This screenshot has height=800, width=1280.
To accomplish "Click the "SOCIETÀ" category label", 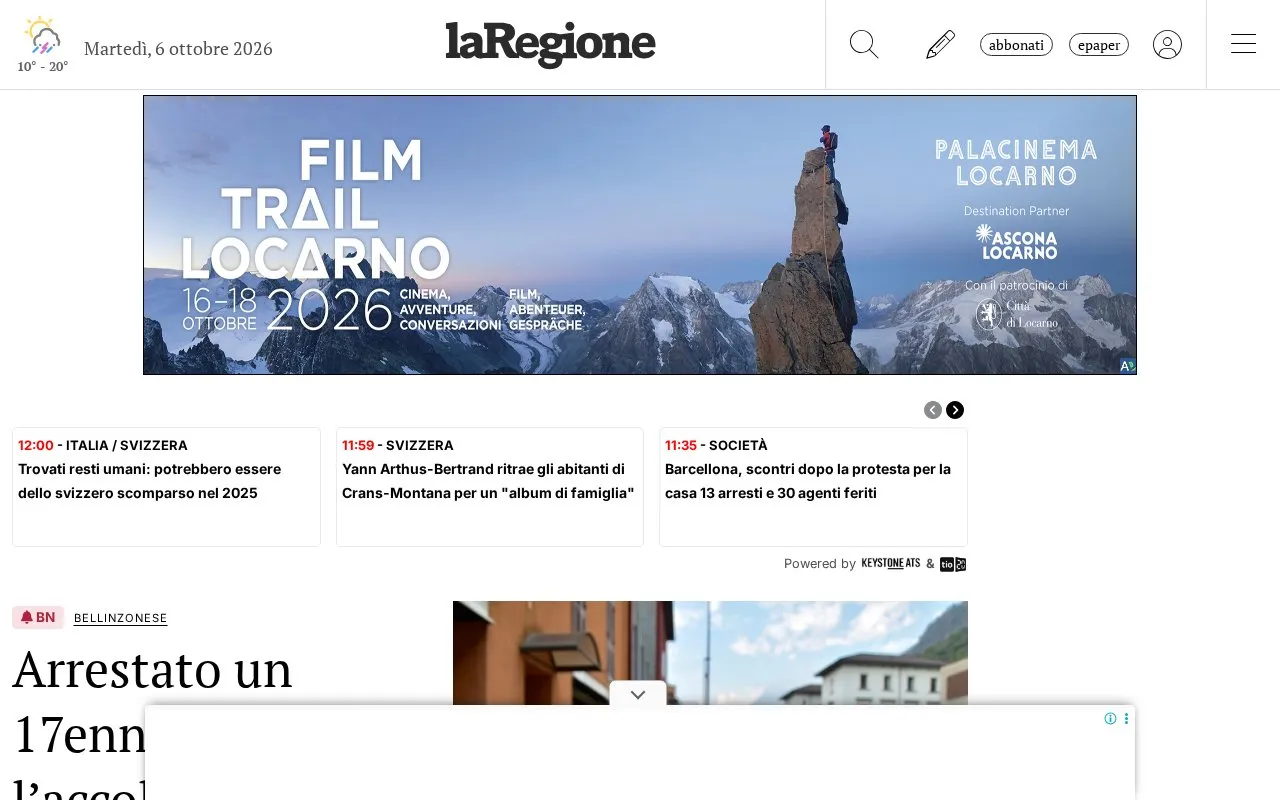I will tap(738, 445).
